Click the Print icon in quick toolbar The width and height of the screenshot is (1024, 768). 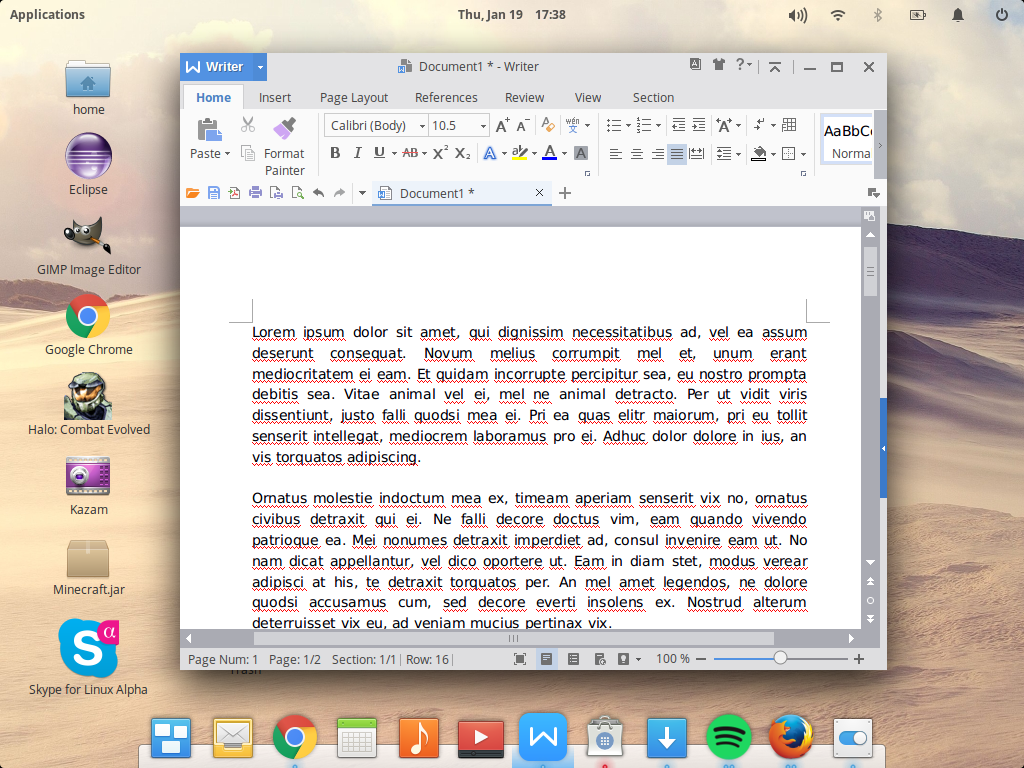point(255,193)
